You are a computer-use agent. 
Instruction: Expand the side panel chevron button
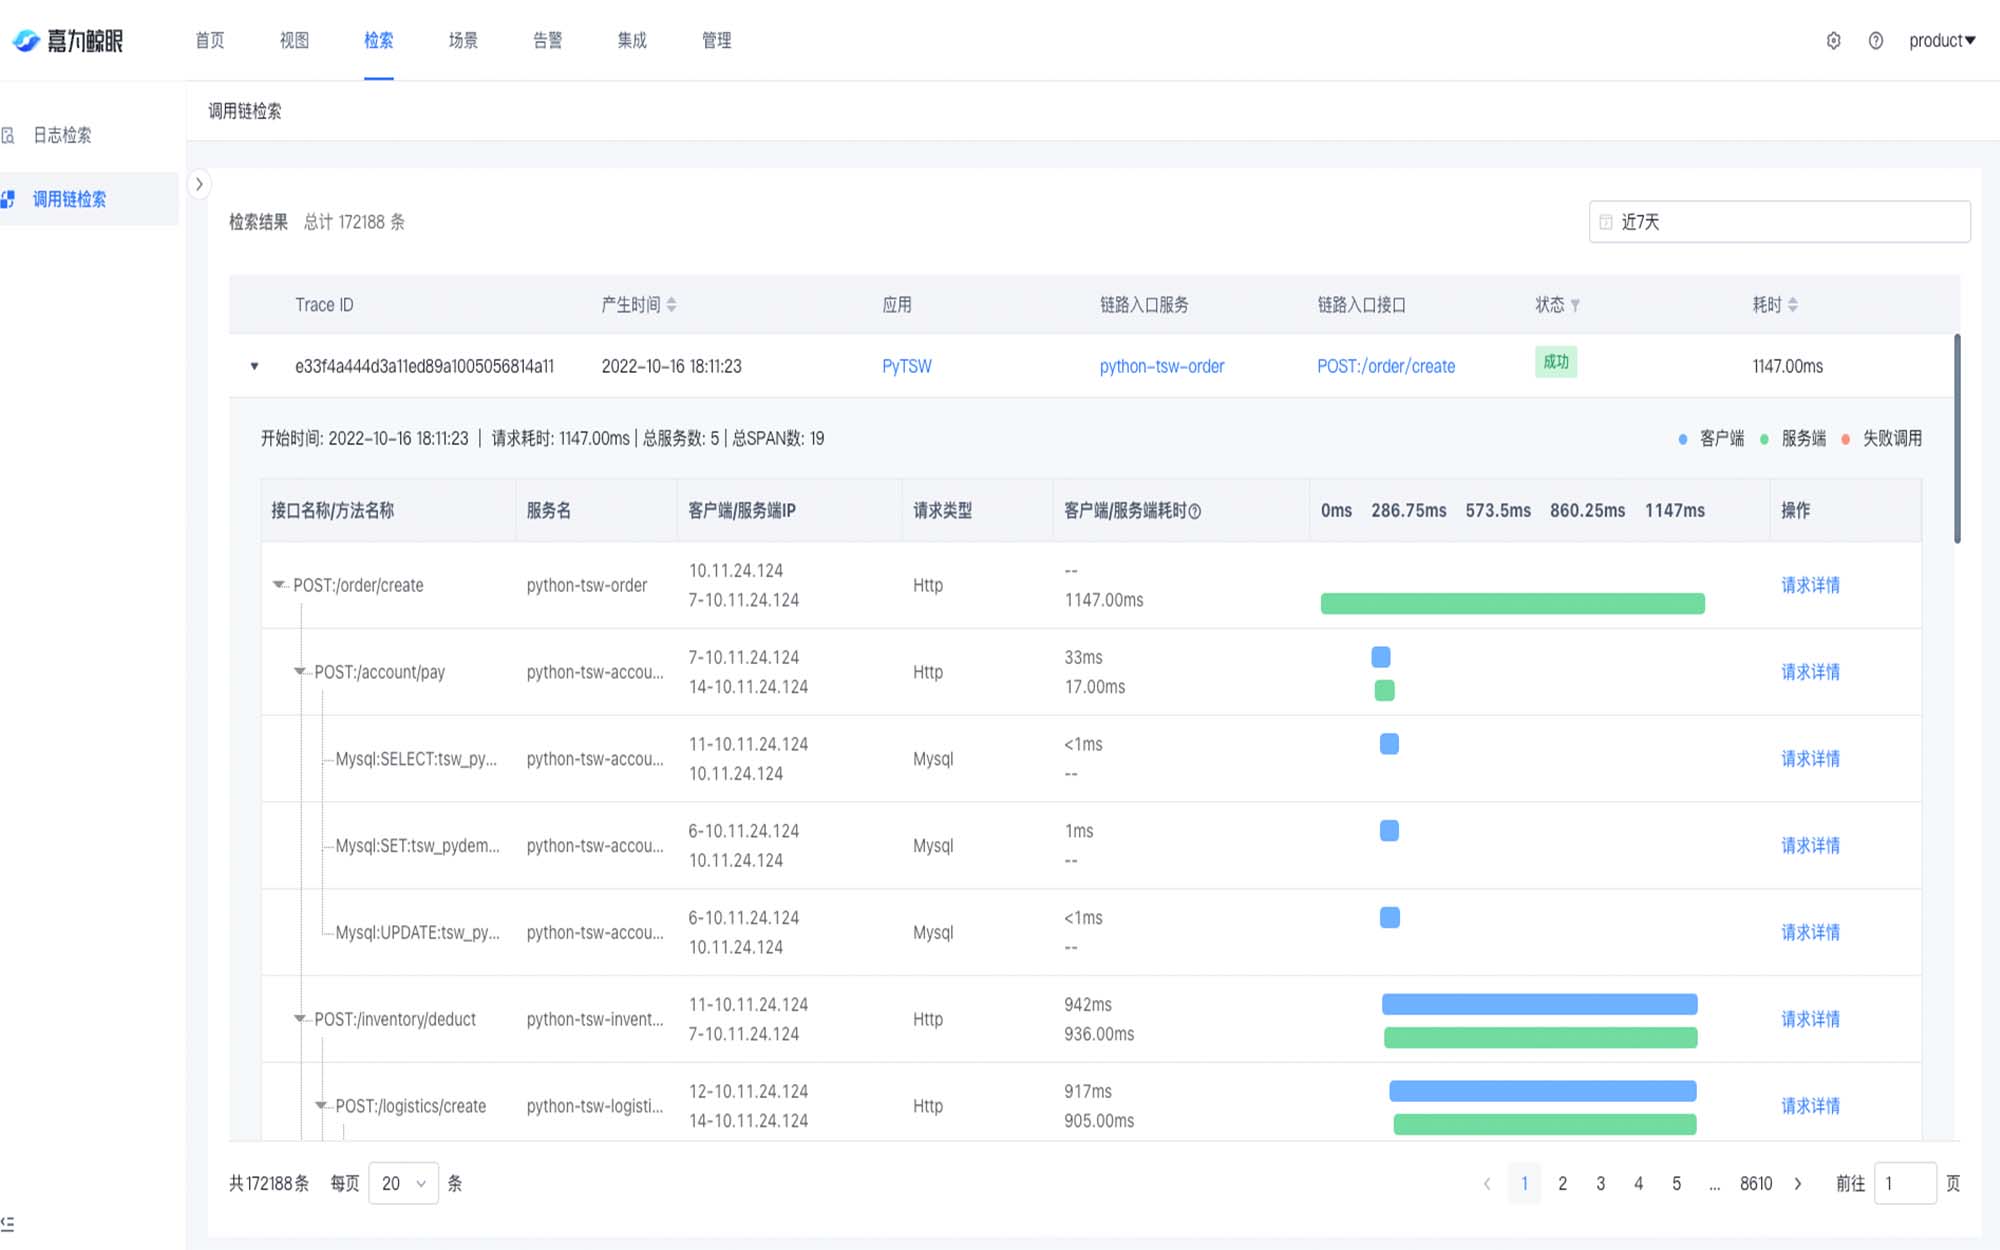pyautogui.click(x=199, y=184)
